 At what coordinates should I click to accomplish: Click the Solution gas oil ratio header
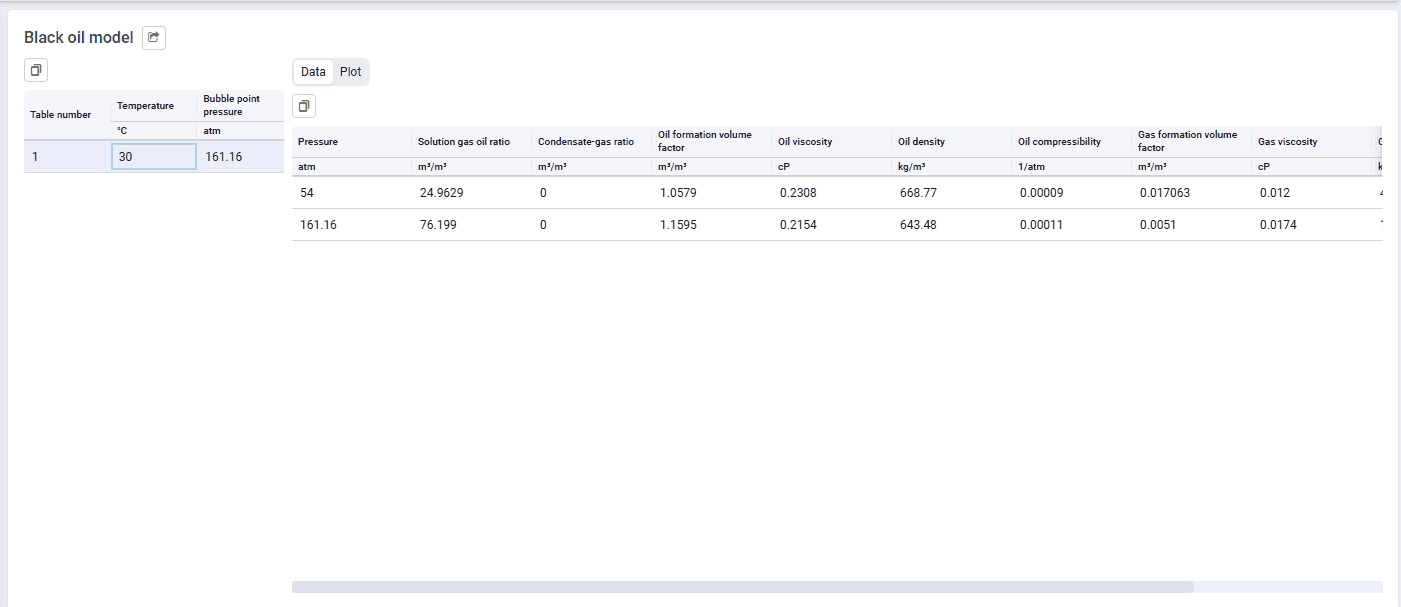[472, 142]
